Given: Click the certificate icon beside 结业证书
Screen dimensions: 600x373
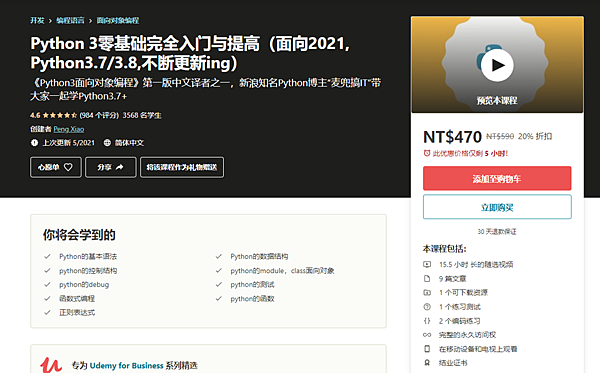Looking at the screenshot, I should 427,363.
